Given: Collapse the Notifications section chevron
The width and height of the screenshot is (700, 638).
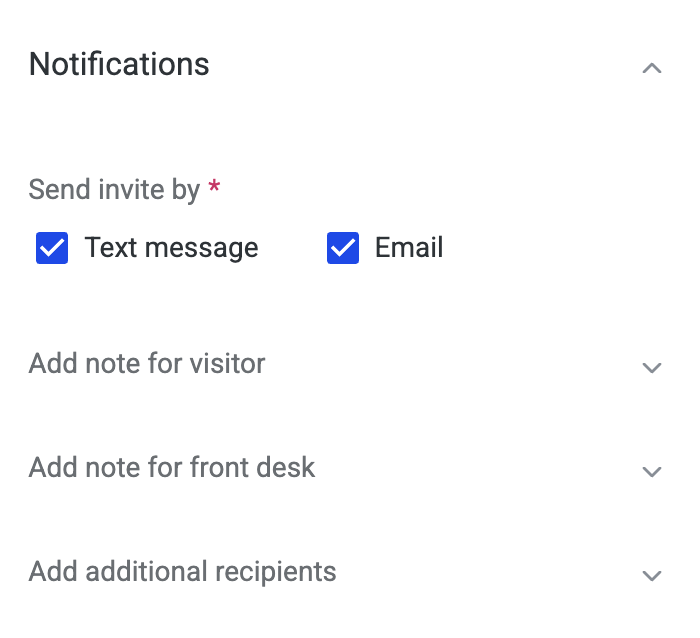Looking at the screenshot, I should point(652,68).
